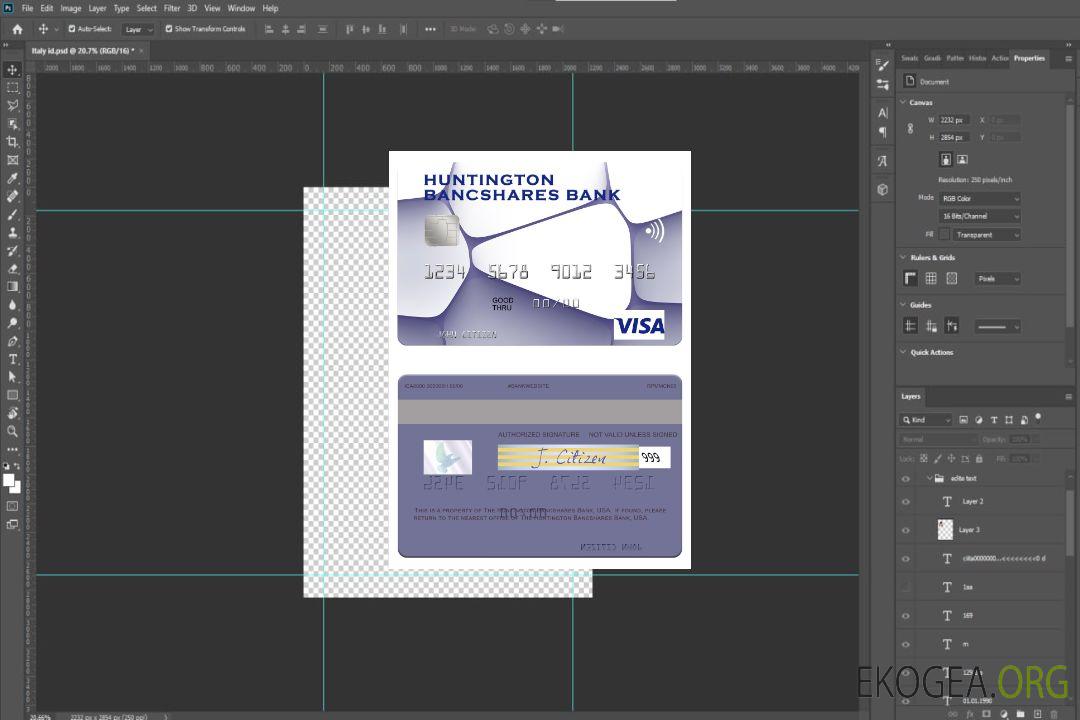Click the canvas Fill color swatch

click(944, 235)
